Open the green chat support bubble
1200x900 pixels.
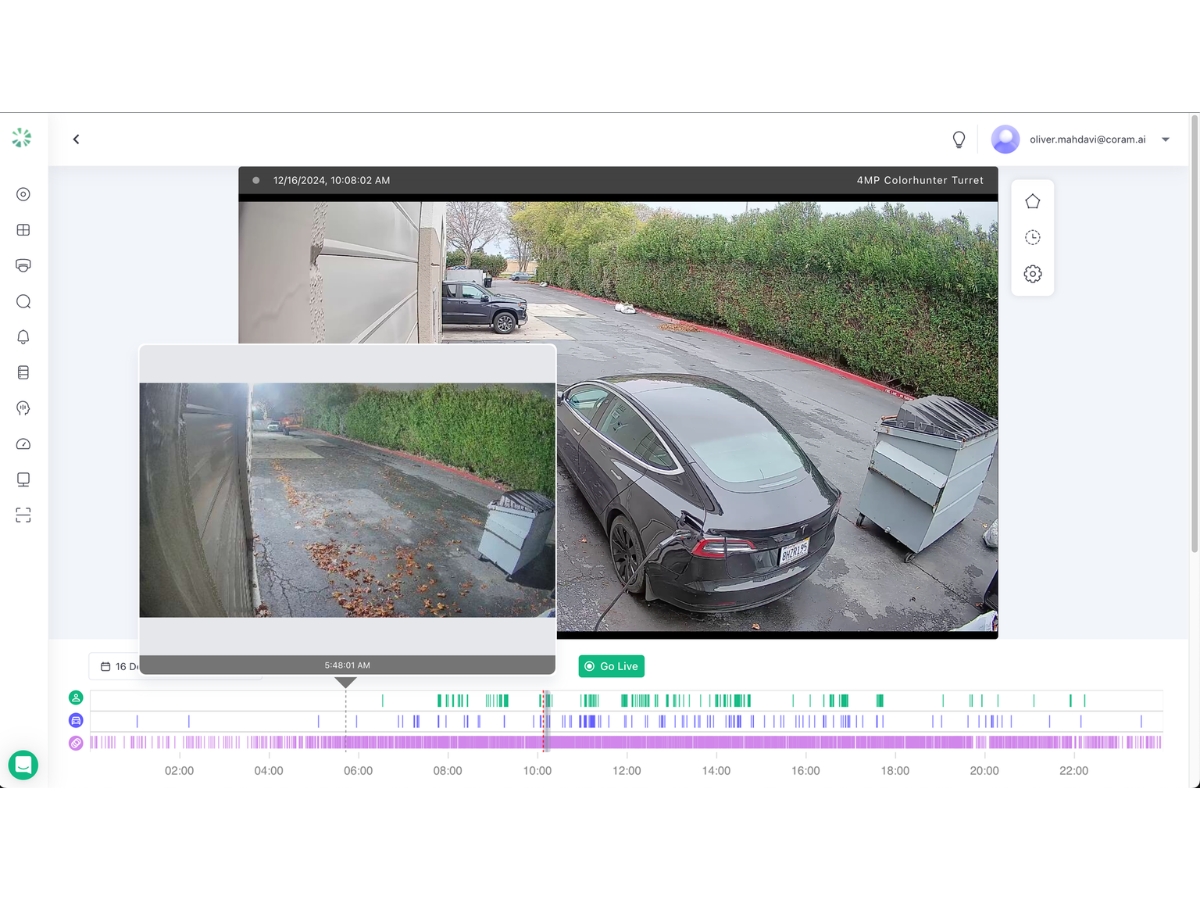click(x=23, y=765)
